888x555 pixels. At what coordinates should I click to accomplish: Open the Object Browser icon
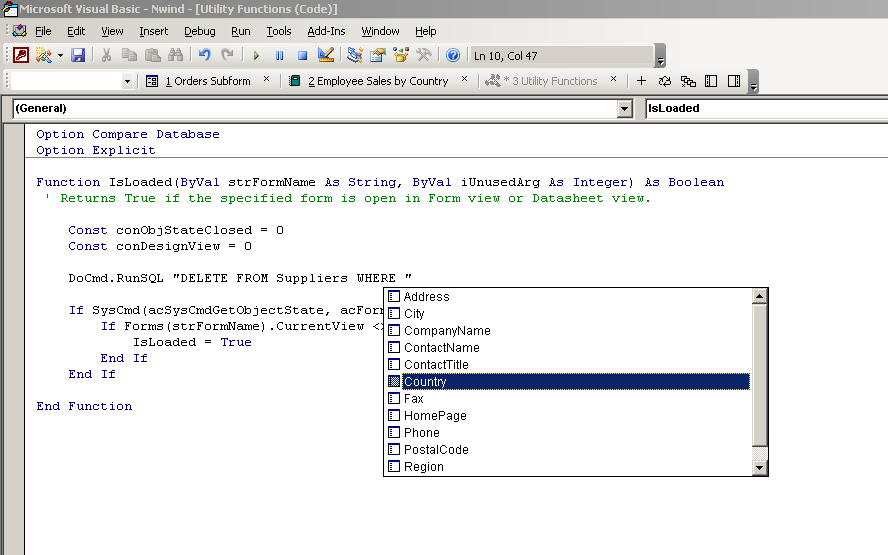coord(401,55)
